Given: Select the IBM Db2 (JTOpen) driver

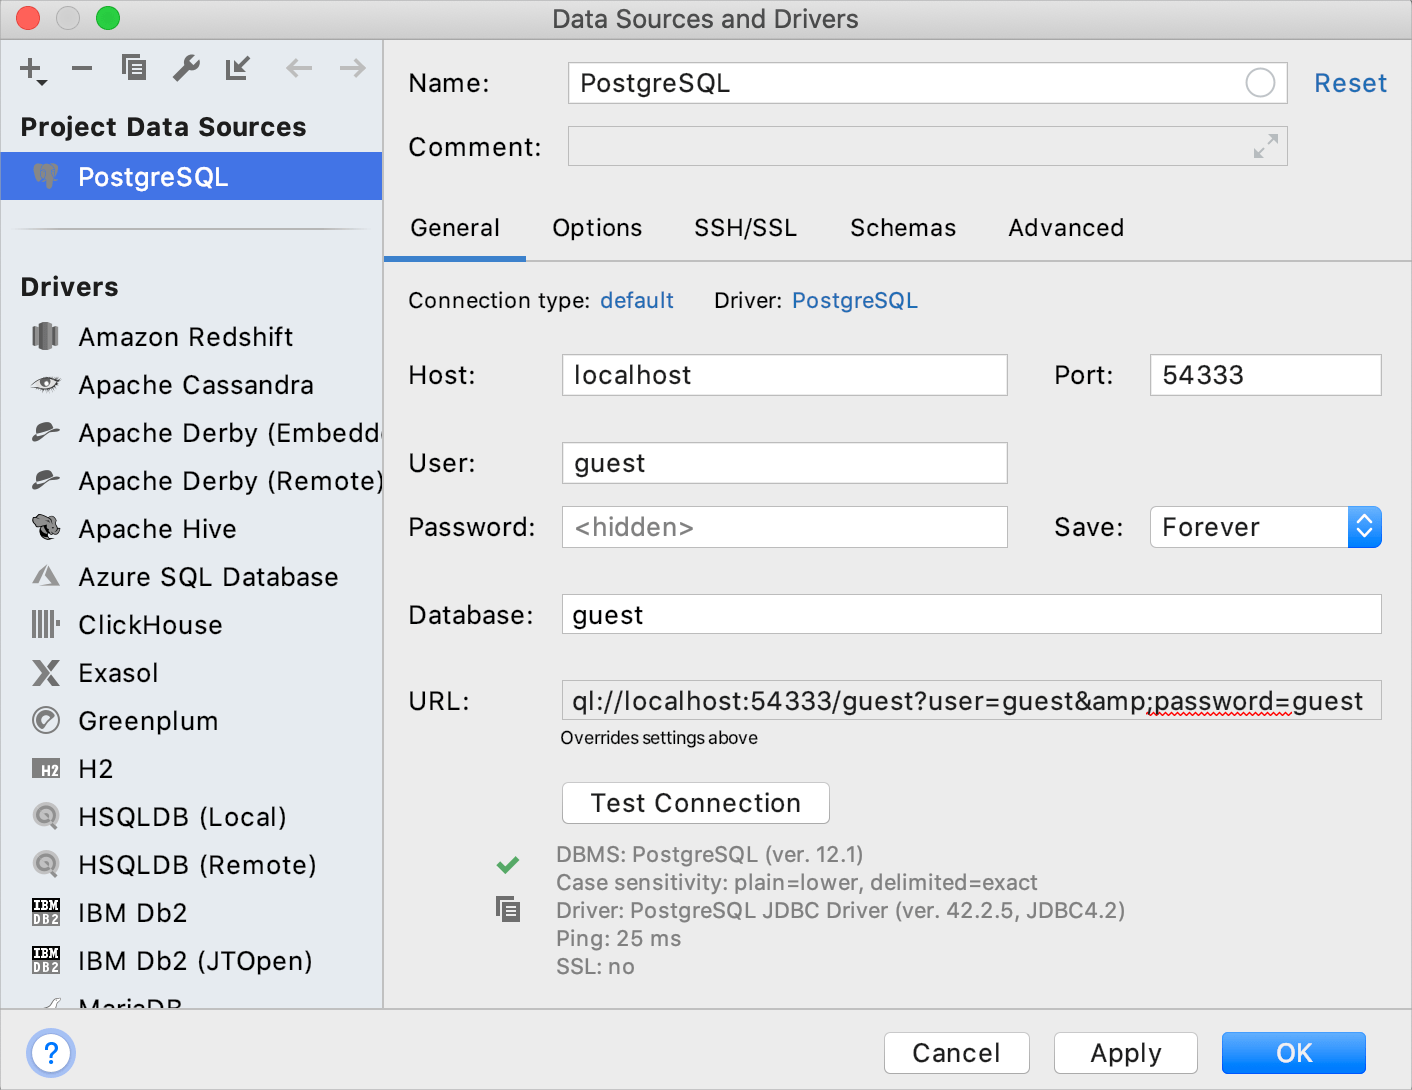Looking at the screenshot, I should 191,961.
